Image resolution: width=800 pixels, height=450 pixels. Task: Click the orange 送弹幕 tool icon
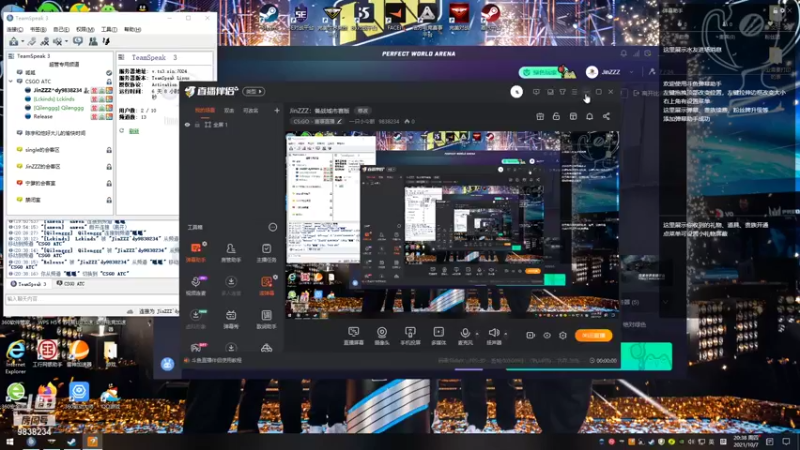pos(266,286)
